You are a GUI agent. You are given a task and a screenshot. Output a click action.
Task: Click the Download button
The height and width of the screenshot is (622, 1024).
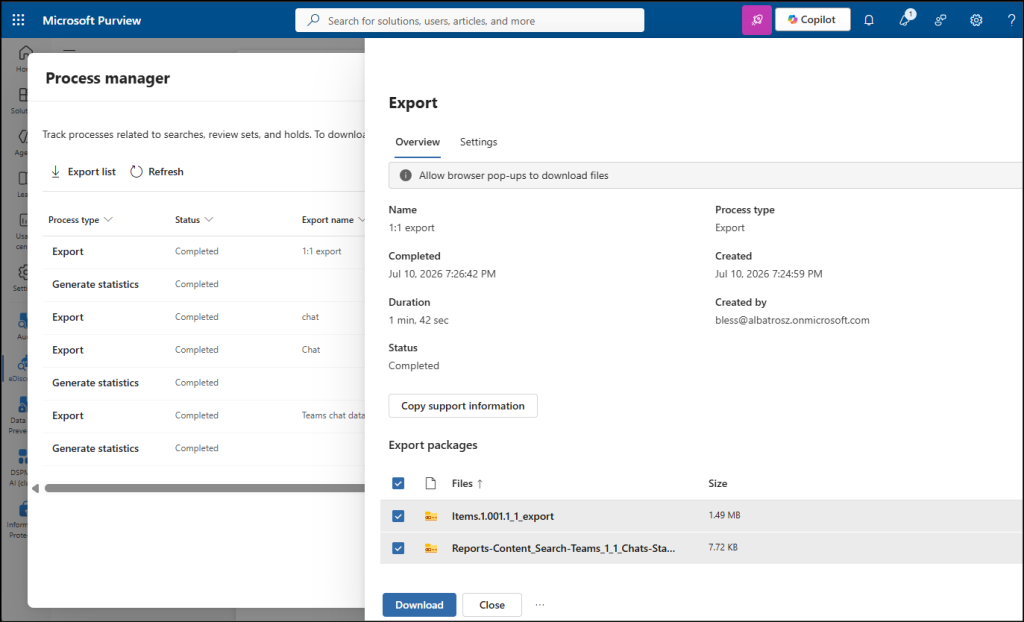[419, 605]
